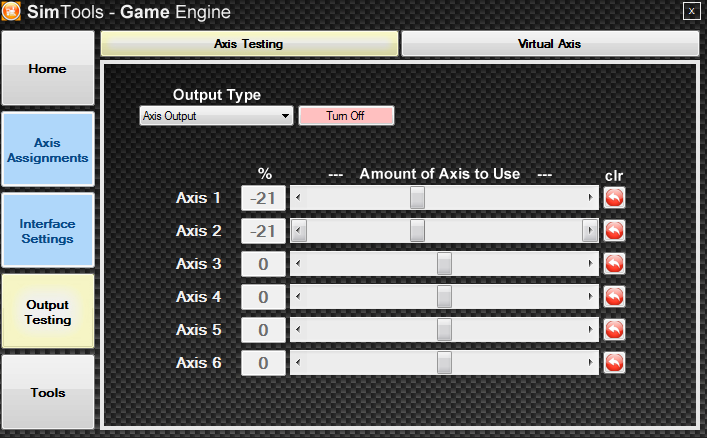Viewport: 707px width, 438px height.
Task: Click the right arrow of Axis 6 slider
Action: [x=590, y=362]
